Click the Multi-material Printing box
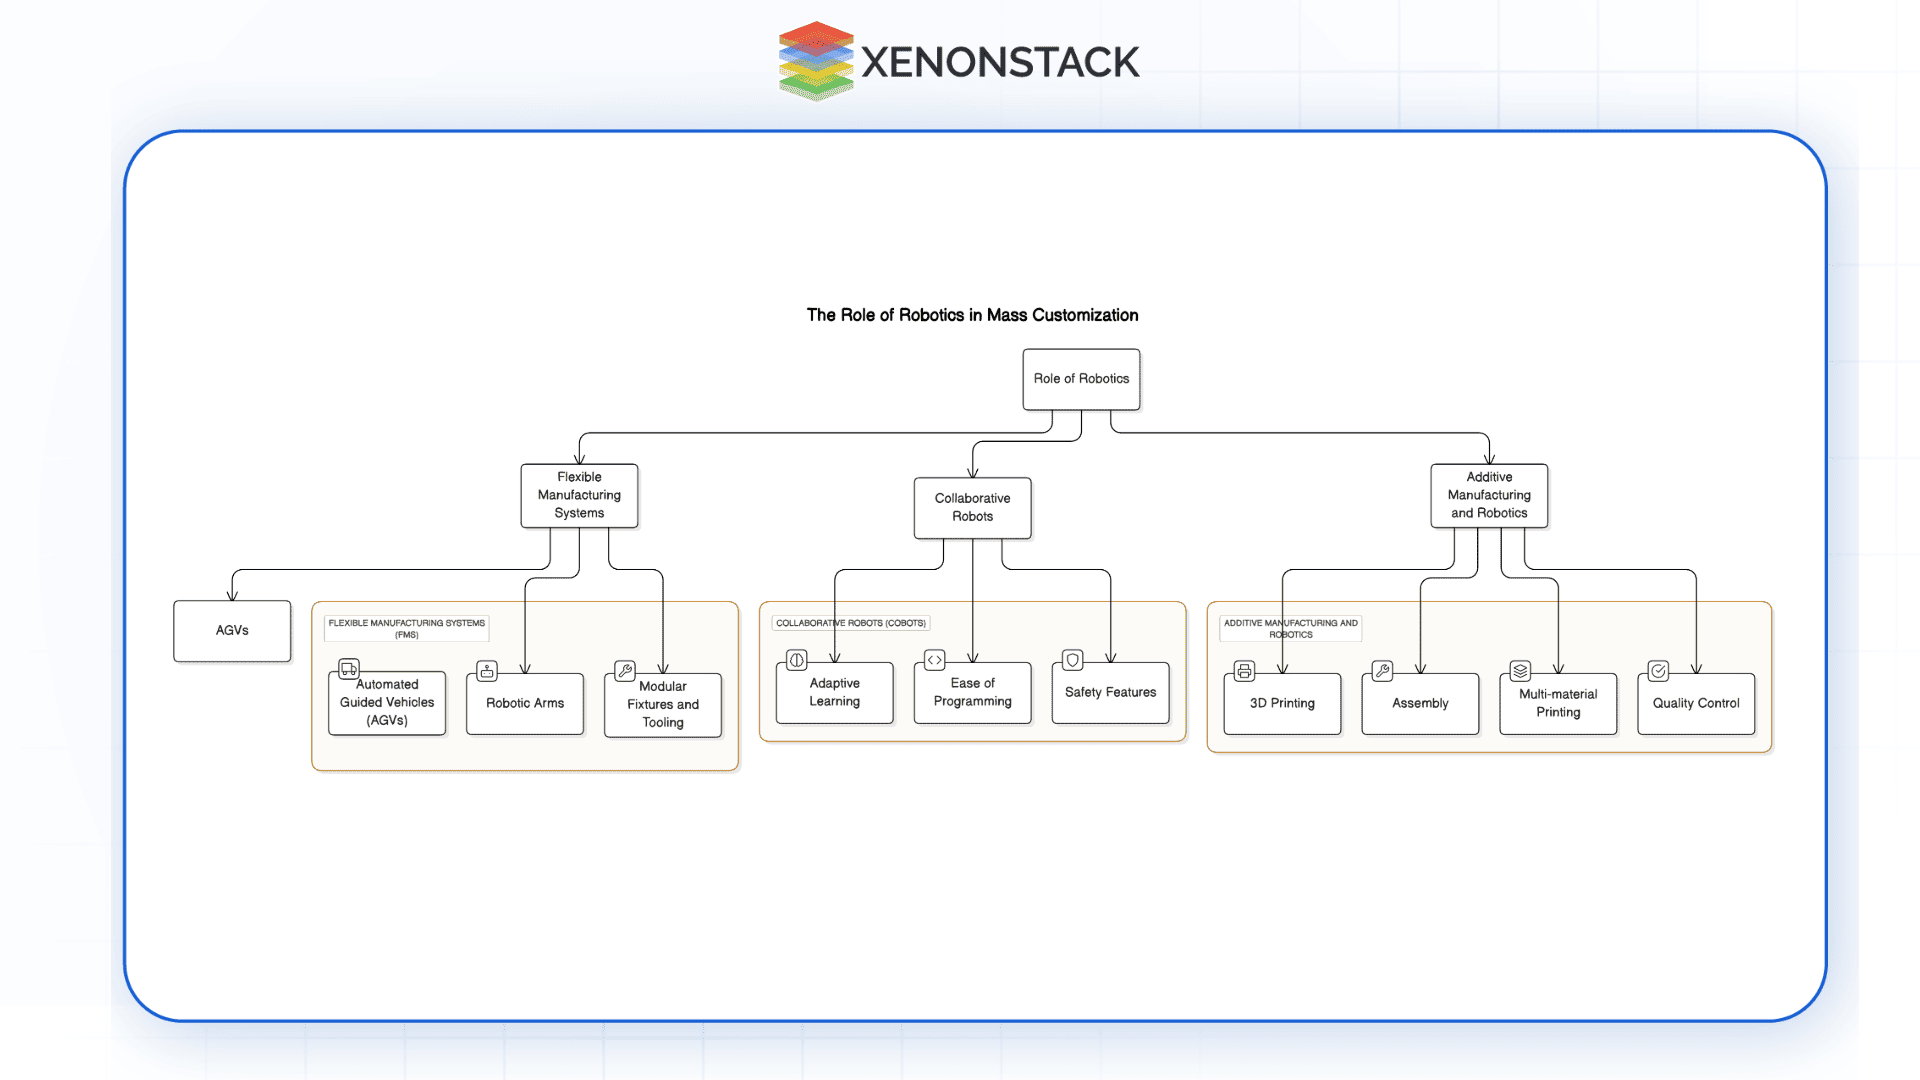This screenshot has width=1920, height=1080. click(1558, 704)
